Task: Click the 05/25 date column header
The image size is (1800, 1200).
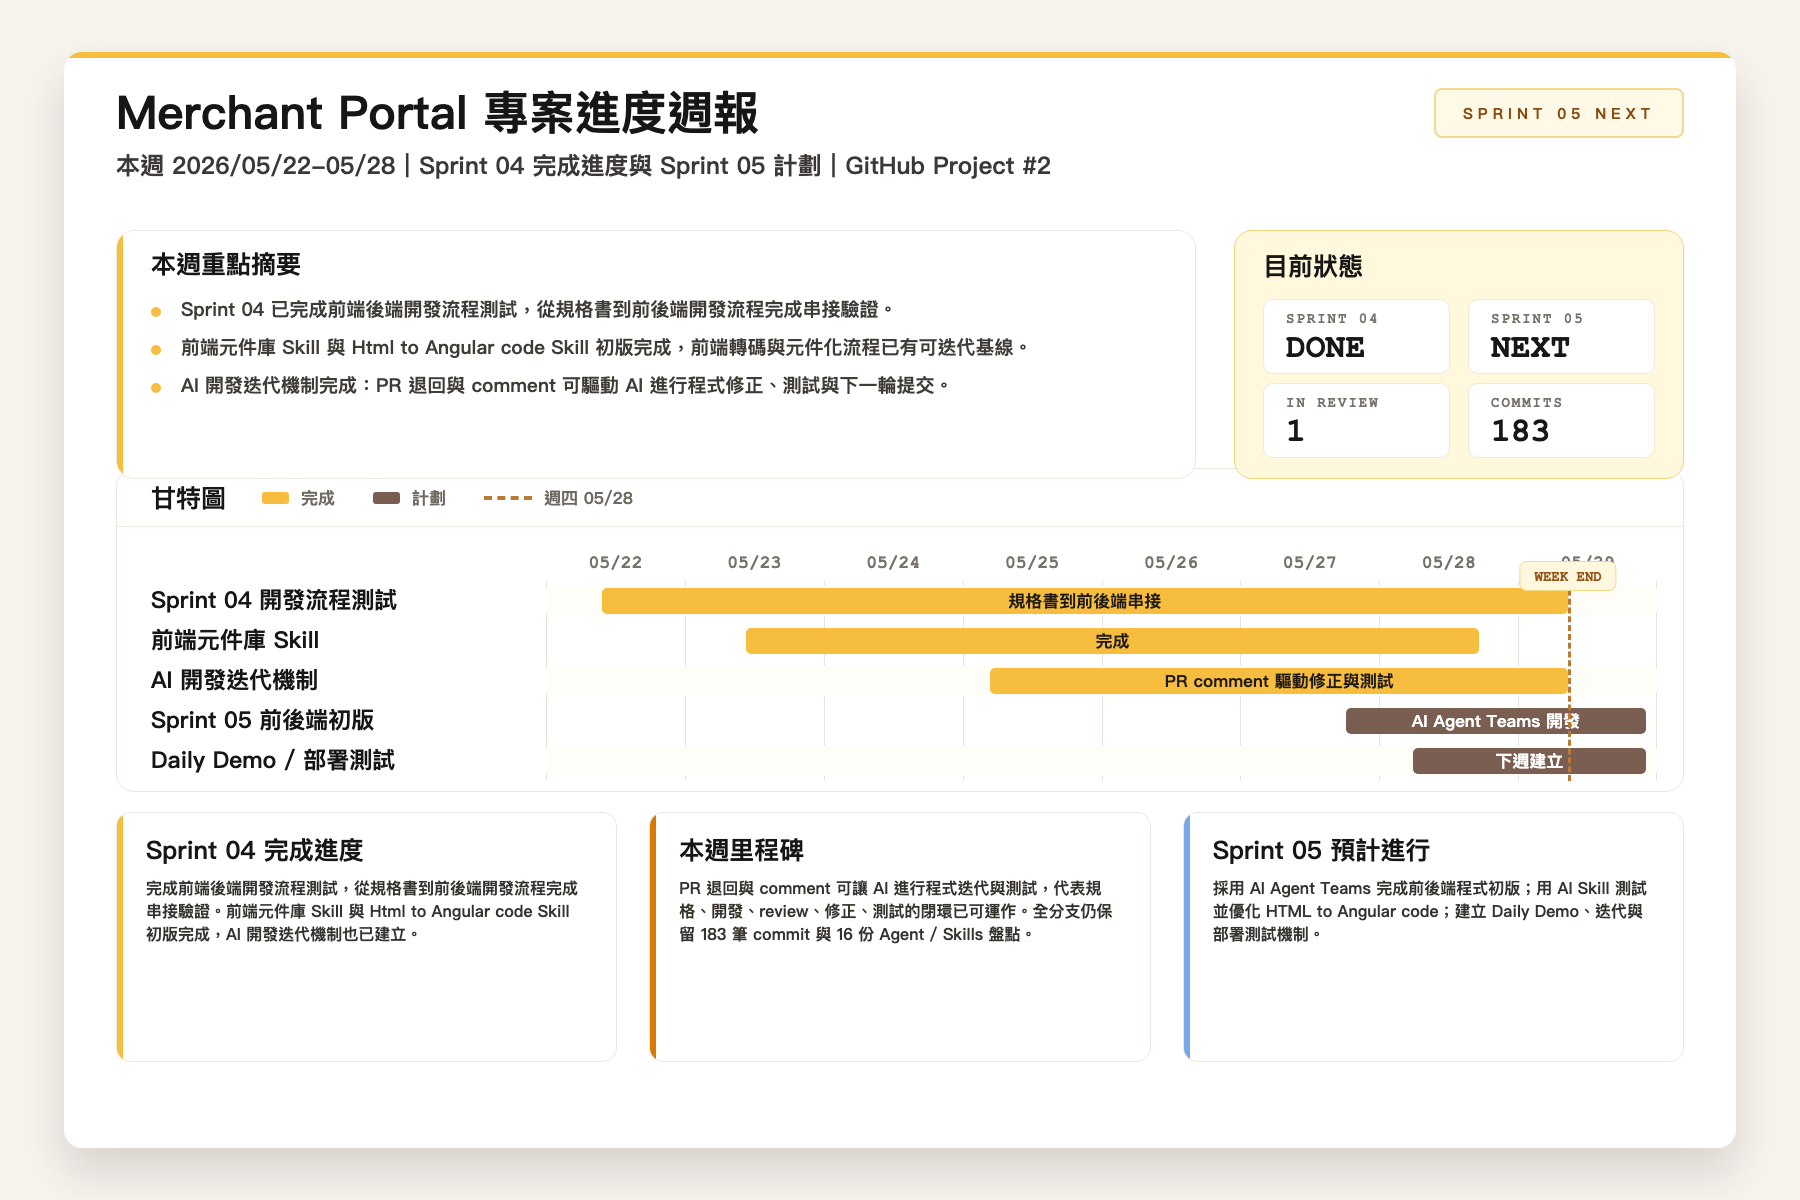Action: click(x=1032, y=562)
